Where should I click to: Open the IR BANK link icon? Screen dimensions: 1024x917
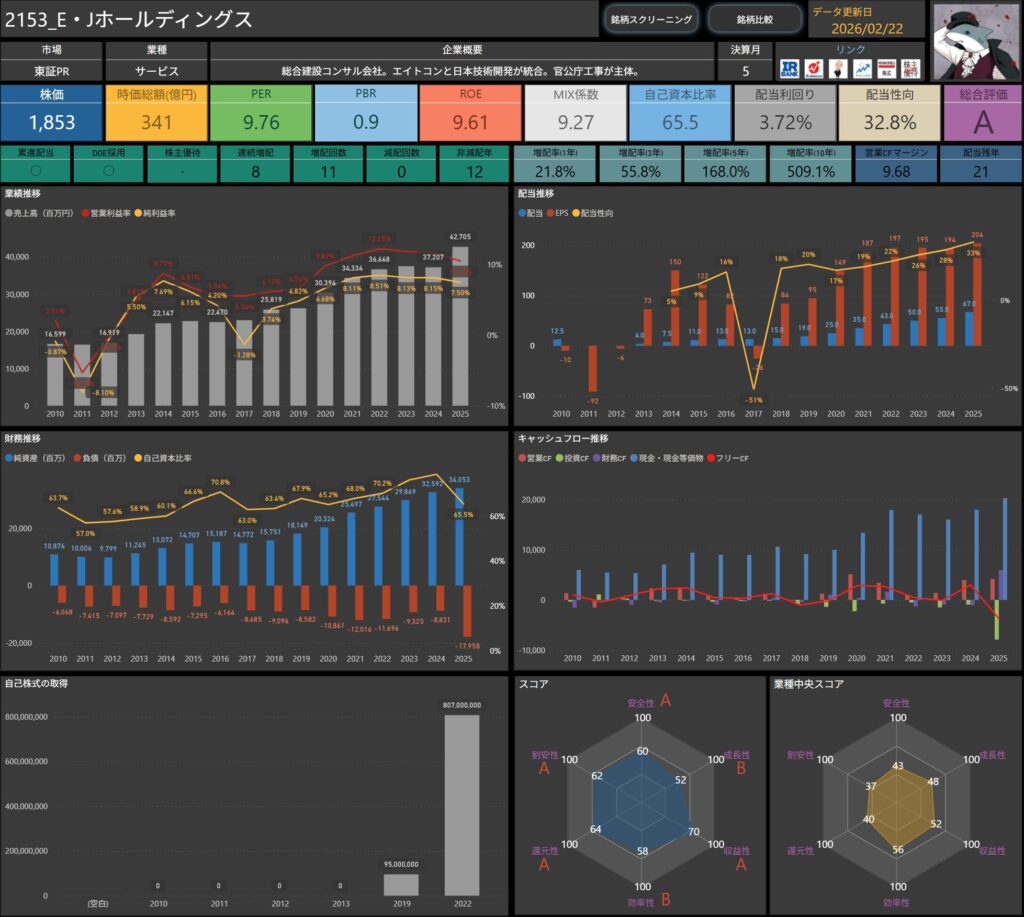click(789, 68)
